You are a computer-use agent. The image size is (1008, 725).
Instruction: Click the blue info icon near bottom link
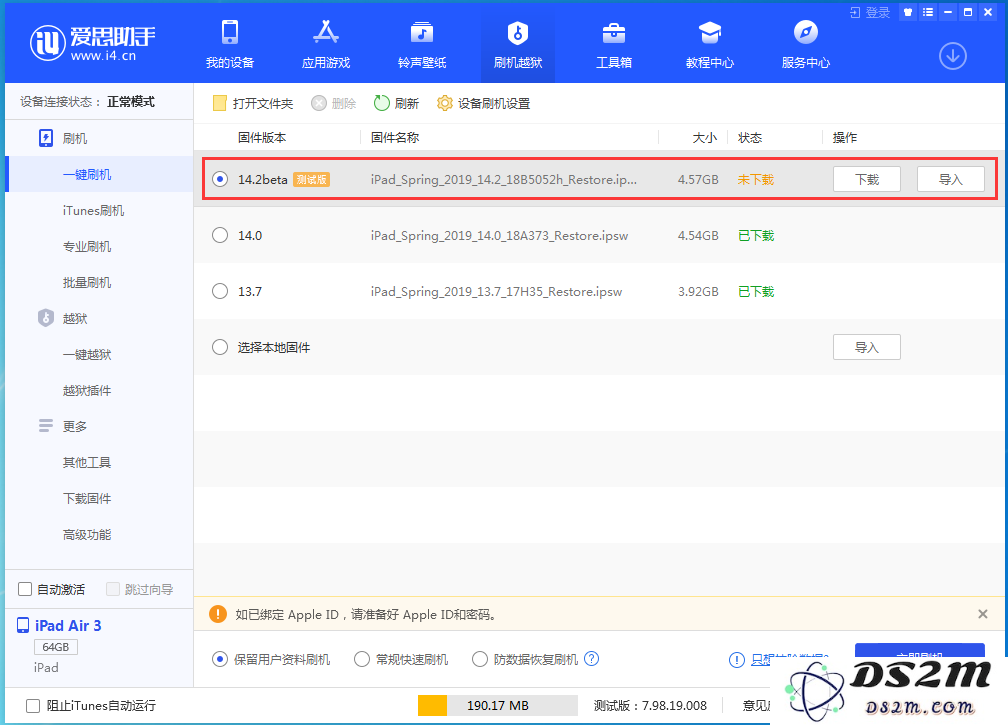737,659
